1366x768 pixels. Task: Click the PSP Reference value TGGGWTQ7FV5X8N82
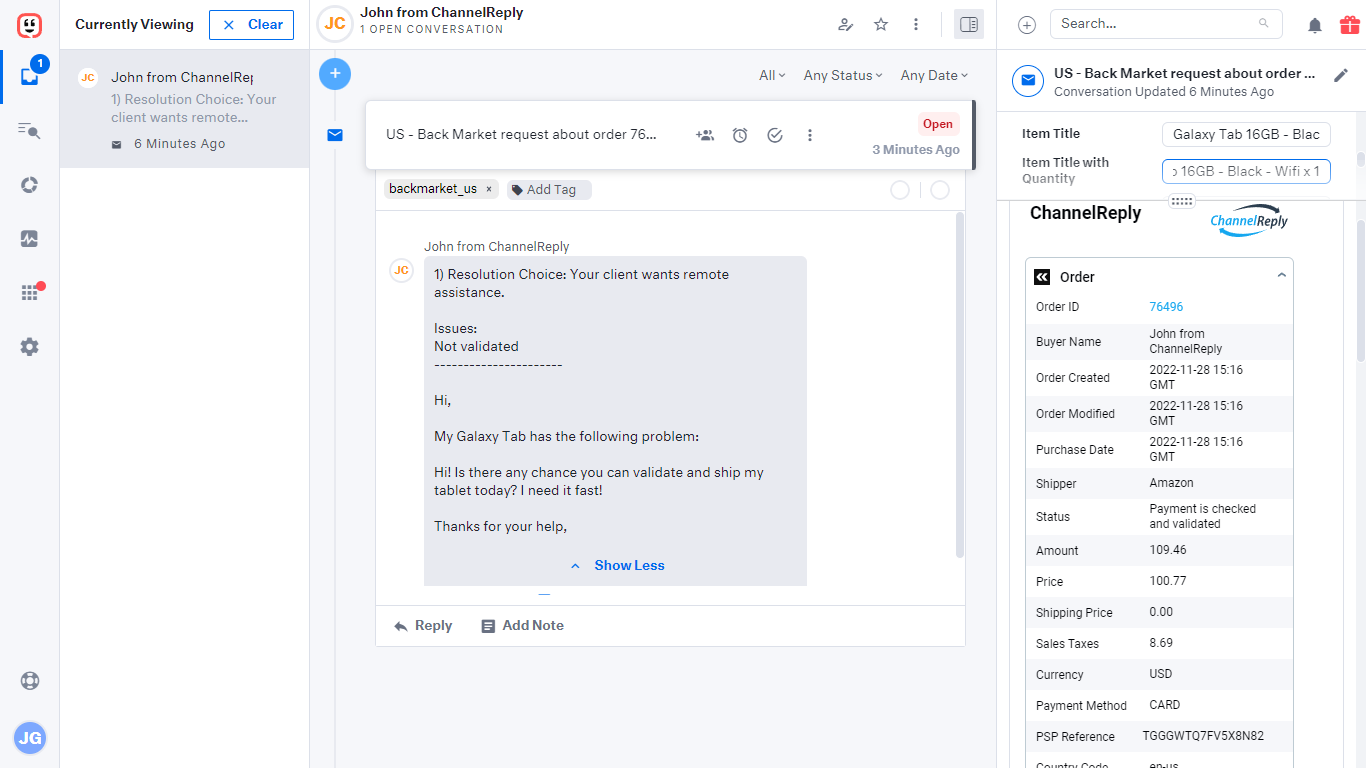(1203, 736)
